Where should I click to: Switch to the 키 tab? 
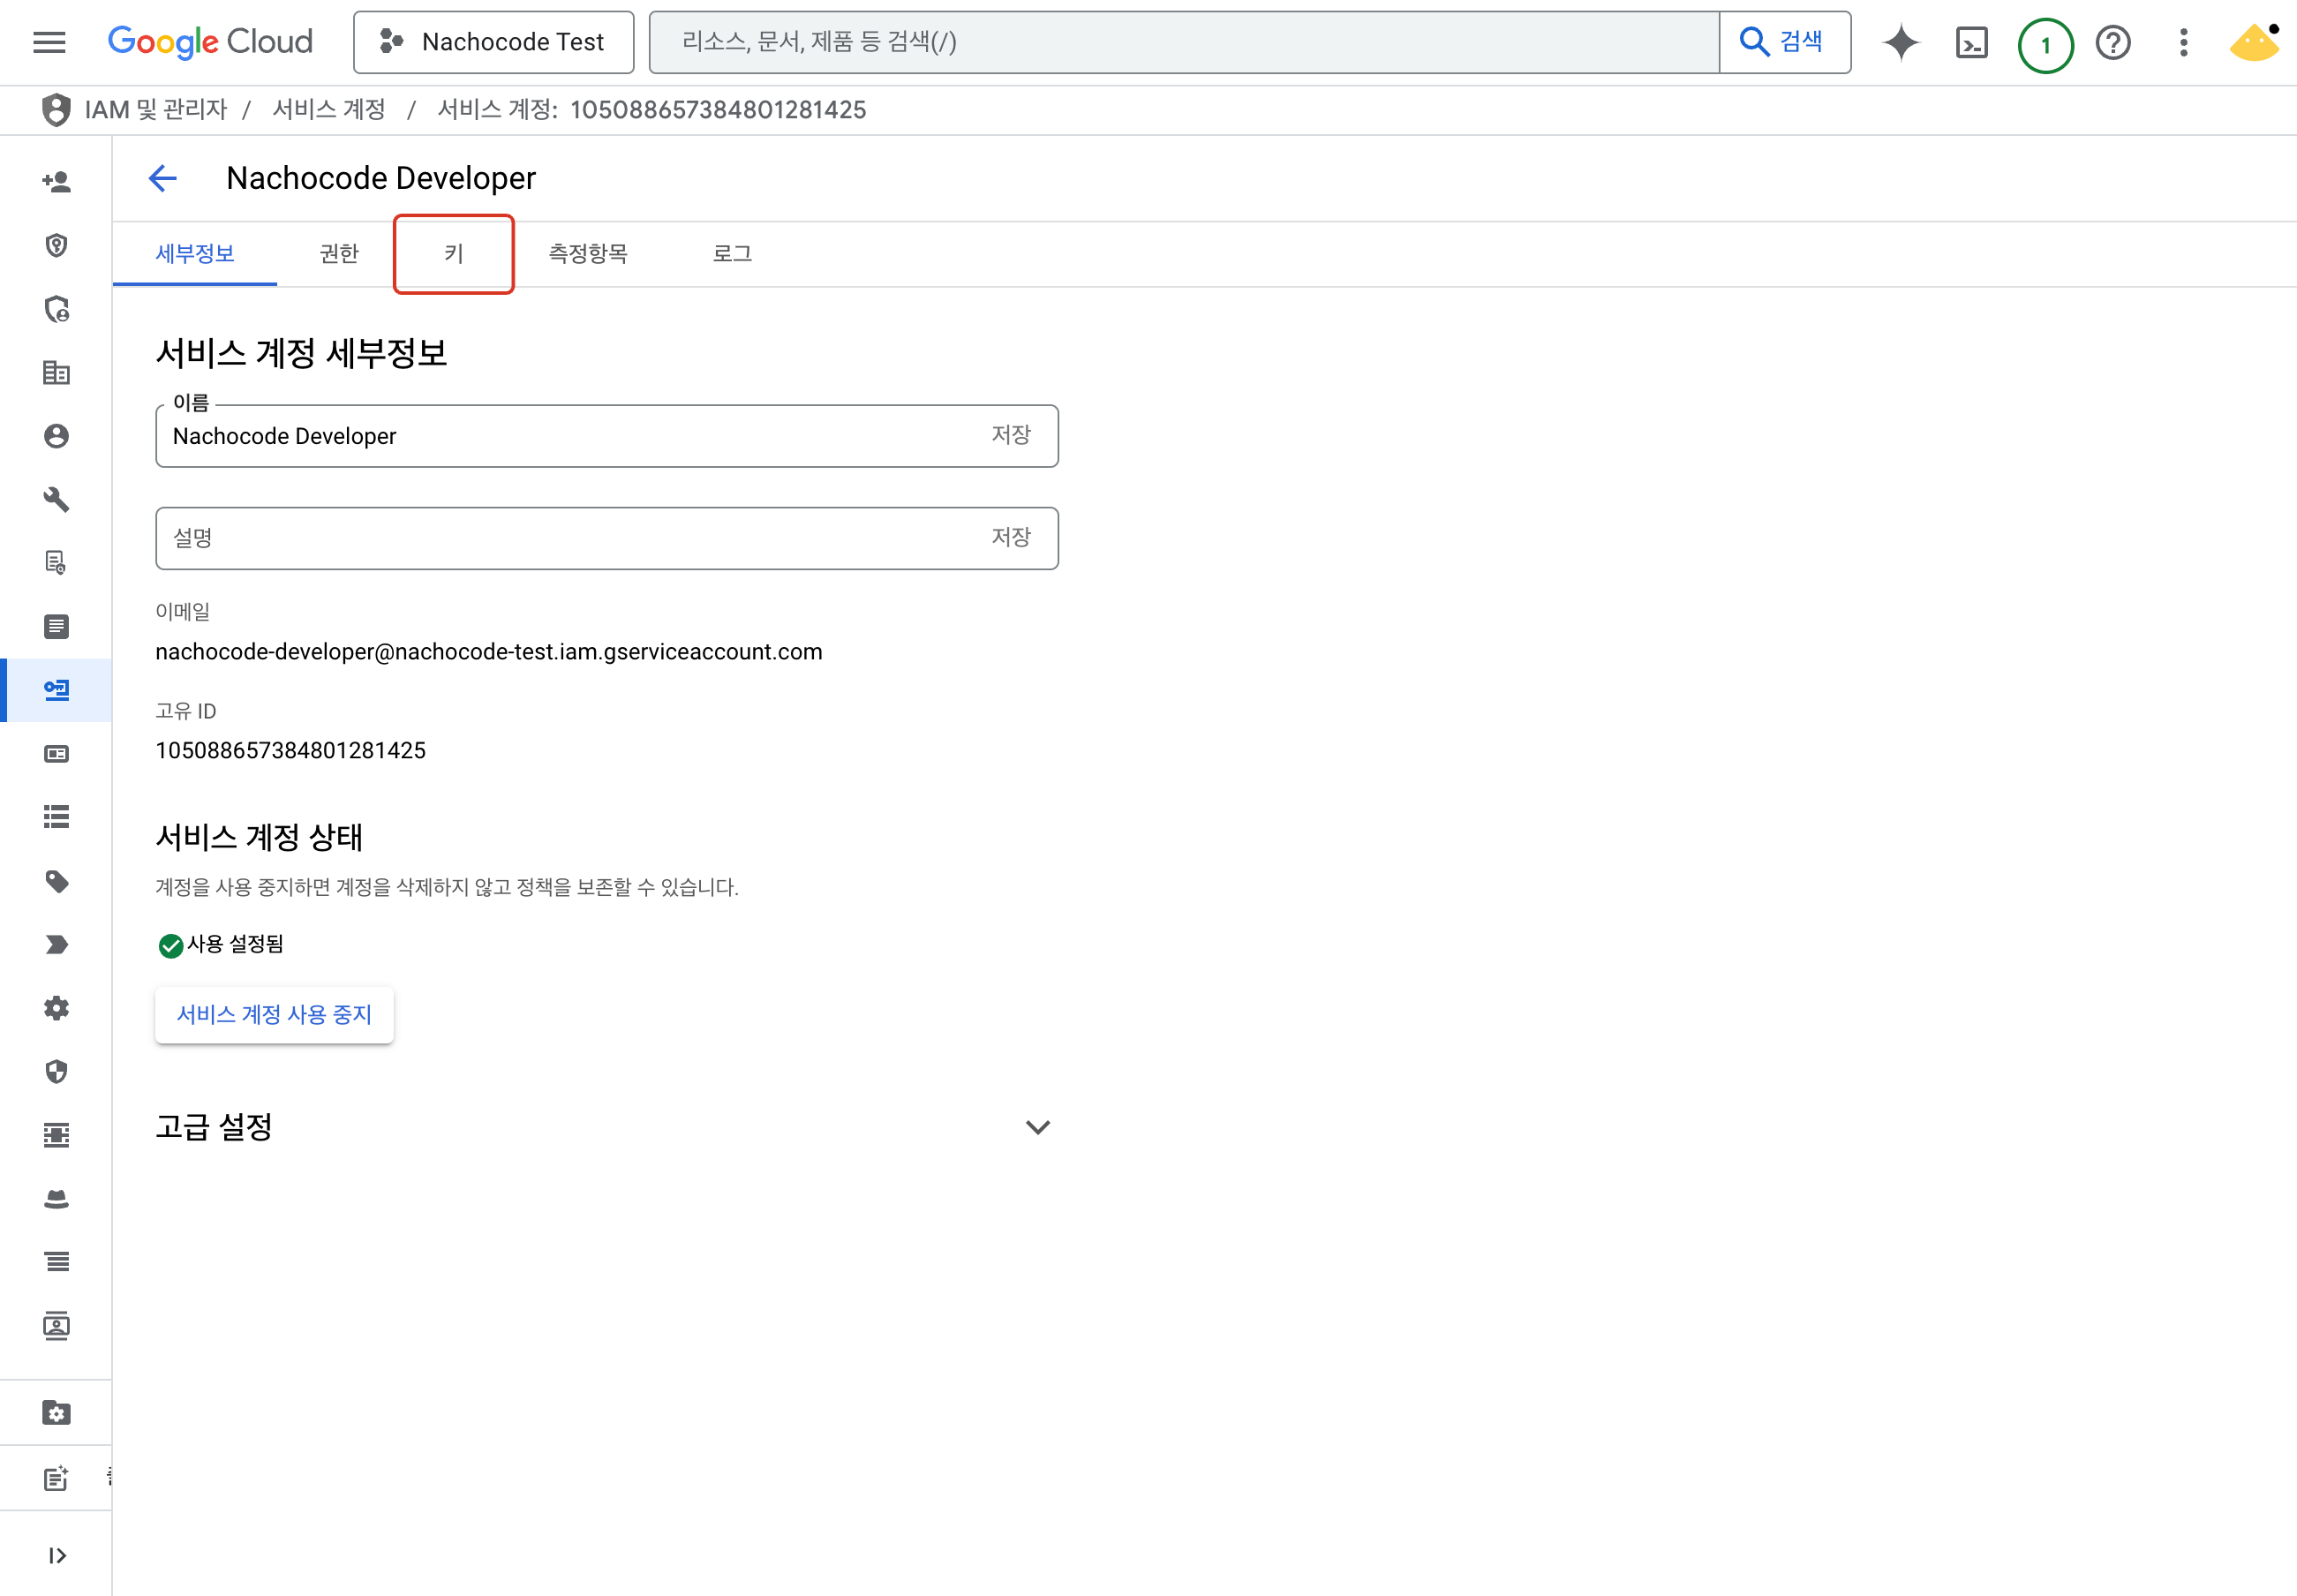coord(454,254)
